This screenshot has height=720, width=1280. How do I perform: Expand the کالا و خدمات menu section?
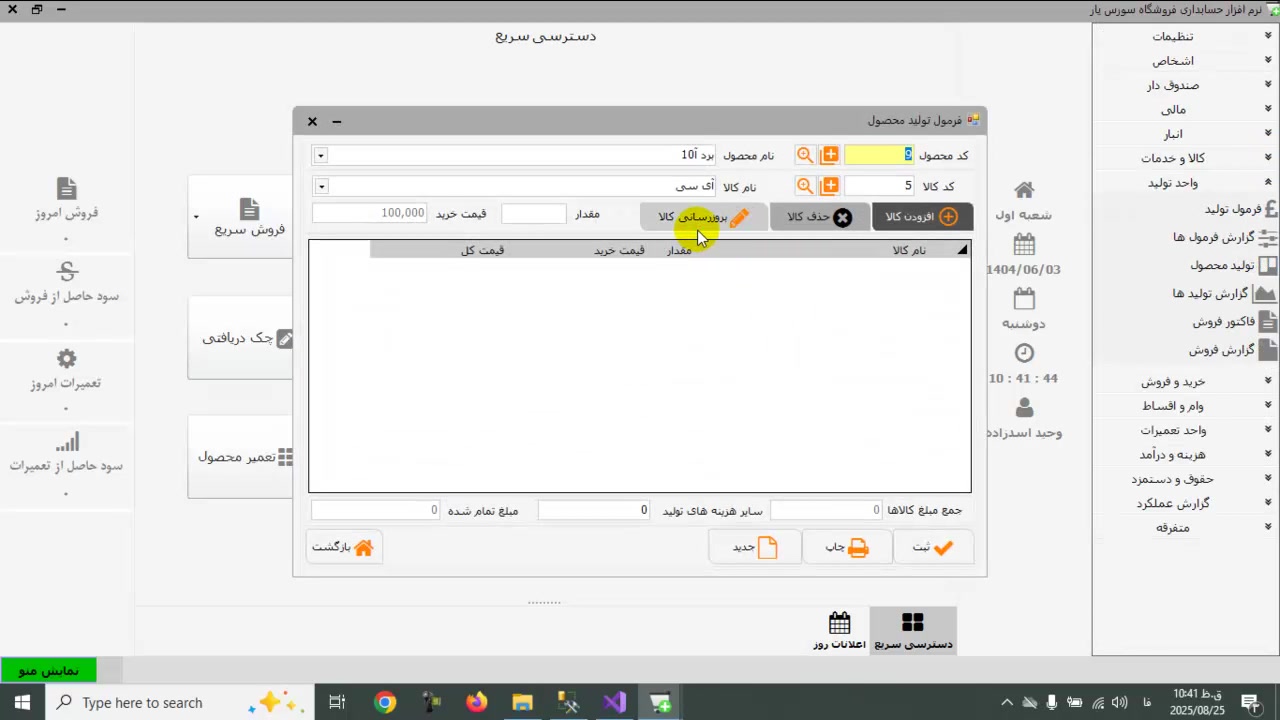tap(1185, 158)
